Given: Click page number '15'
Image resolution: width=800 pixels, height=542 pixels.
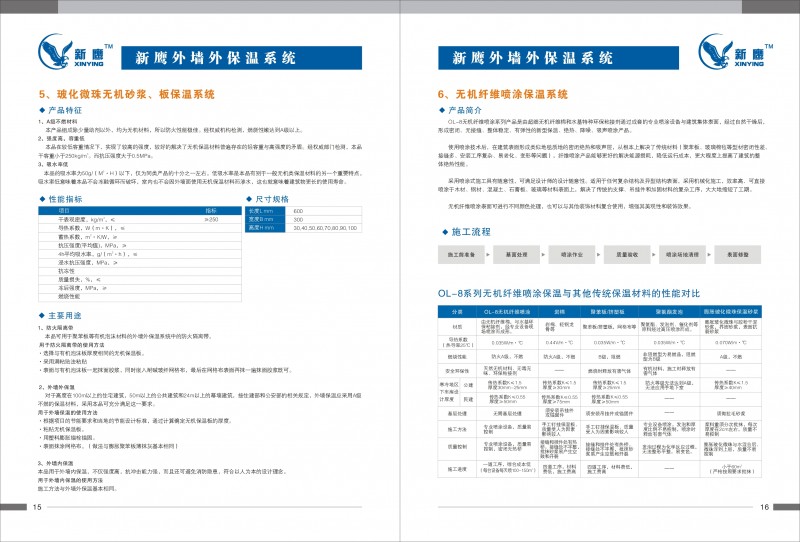Looking at the screenshot, I should (37, 507).
